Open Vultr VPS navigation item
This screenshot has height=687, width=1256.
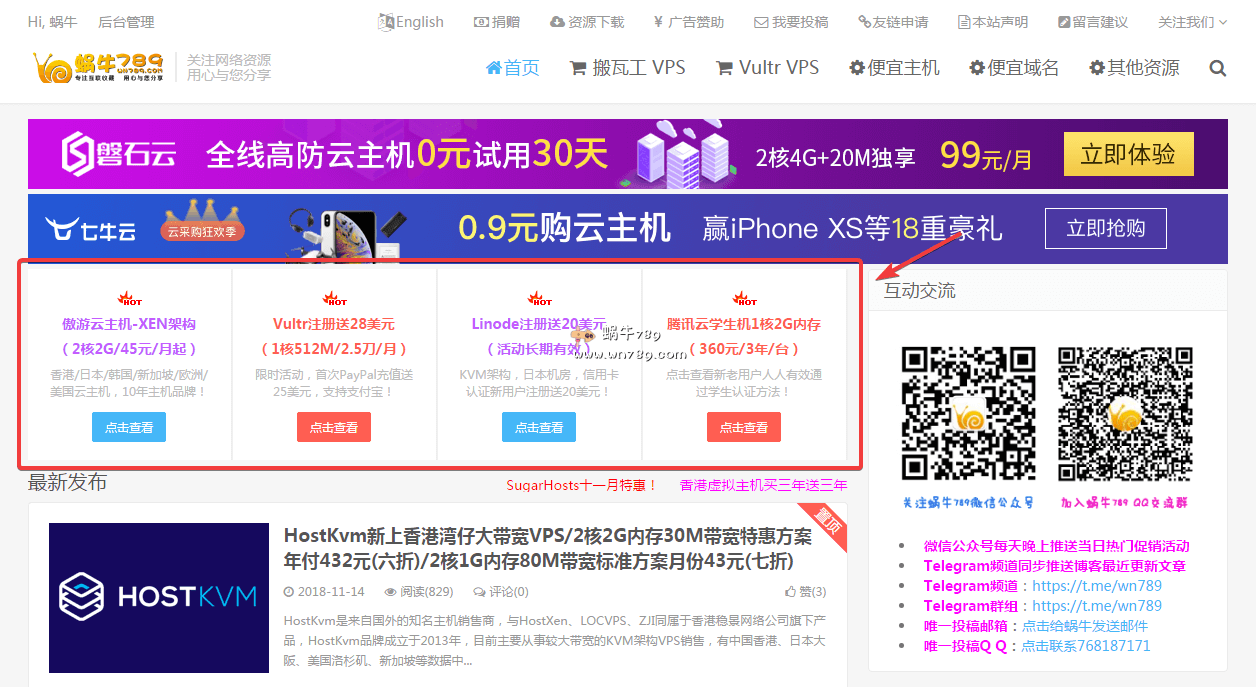[x=767, y=68]
